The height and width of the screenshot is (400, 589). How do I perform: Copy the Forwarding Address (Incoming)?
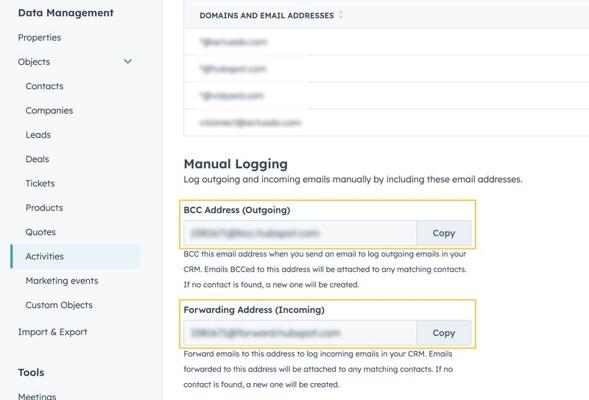click(x=443, y=333)
